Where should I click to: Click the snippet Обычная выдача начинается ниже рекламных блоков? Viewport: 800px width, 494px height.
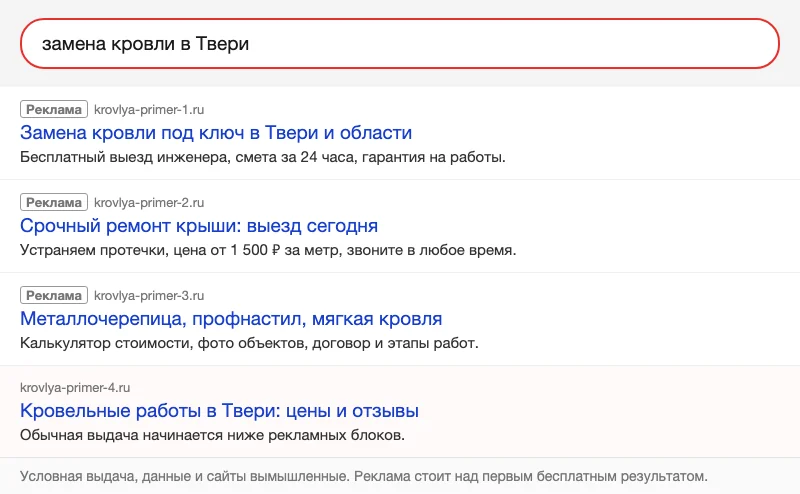pos(212,435)
